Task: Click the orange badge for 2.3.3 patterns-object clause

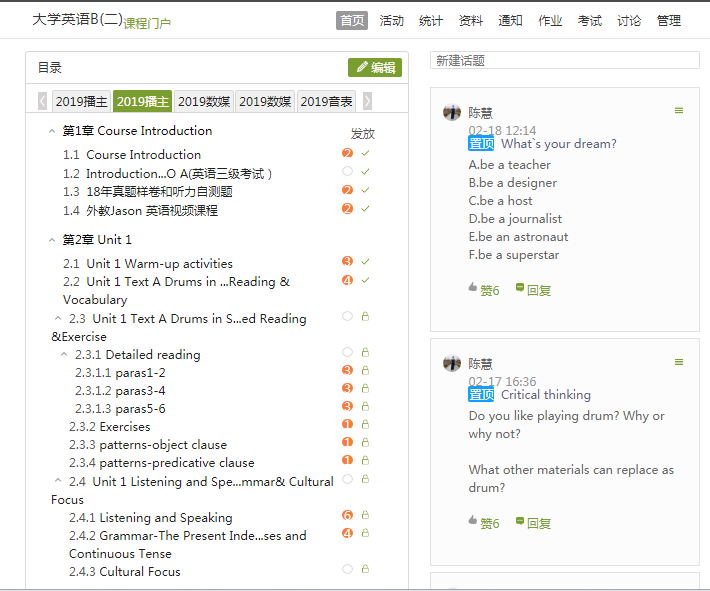Action: tap(347, 442)
